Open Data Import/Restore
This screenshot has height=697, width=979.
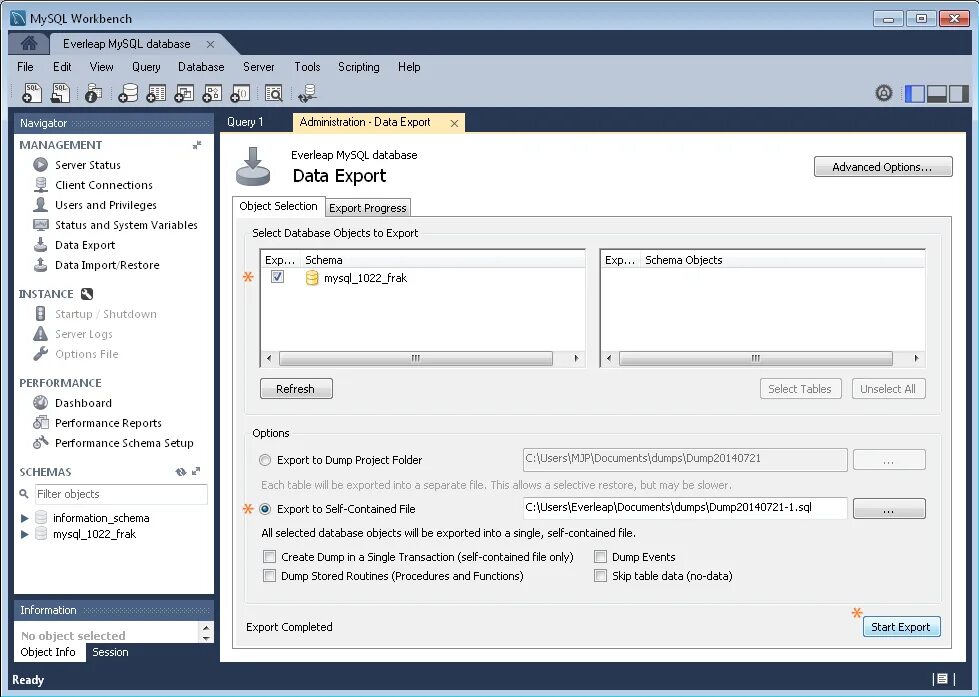pyautogui.click(x=107, y=265)
